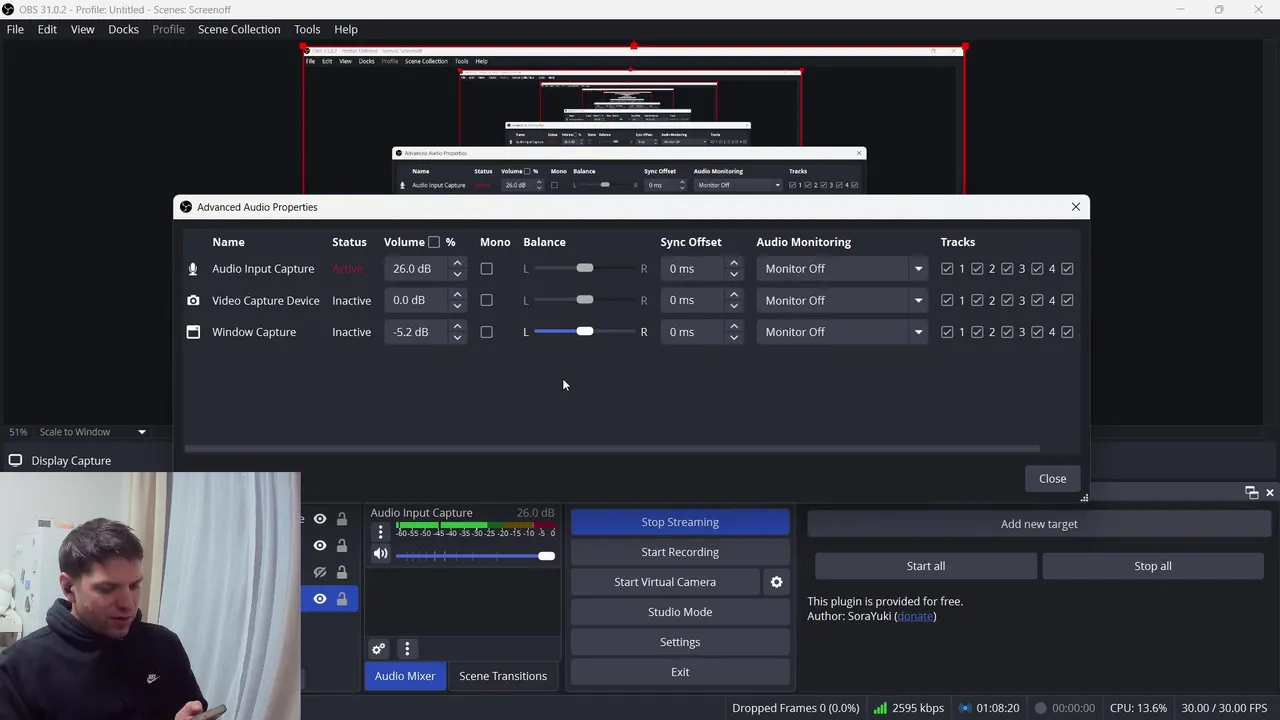Click the 'Dropped Frames 0 (0.0%)' status text
The image size is (1280, 720).
[x=796, y=708]
